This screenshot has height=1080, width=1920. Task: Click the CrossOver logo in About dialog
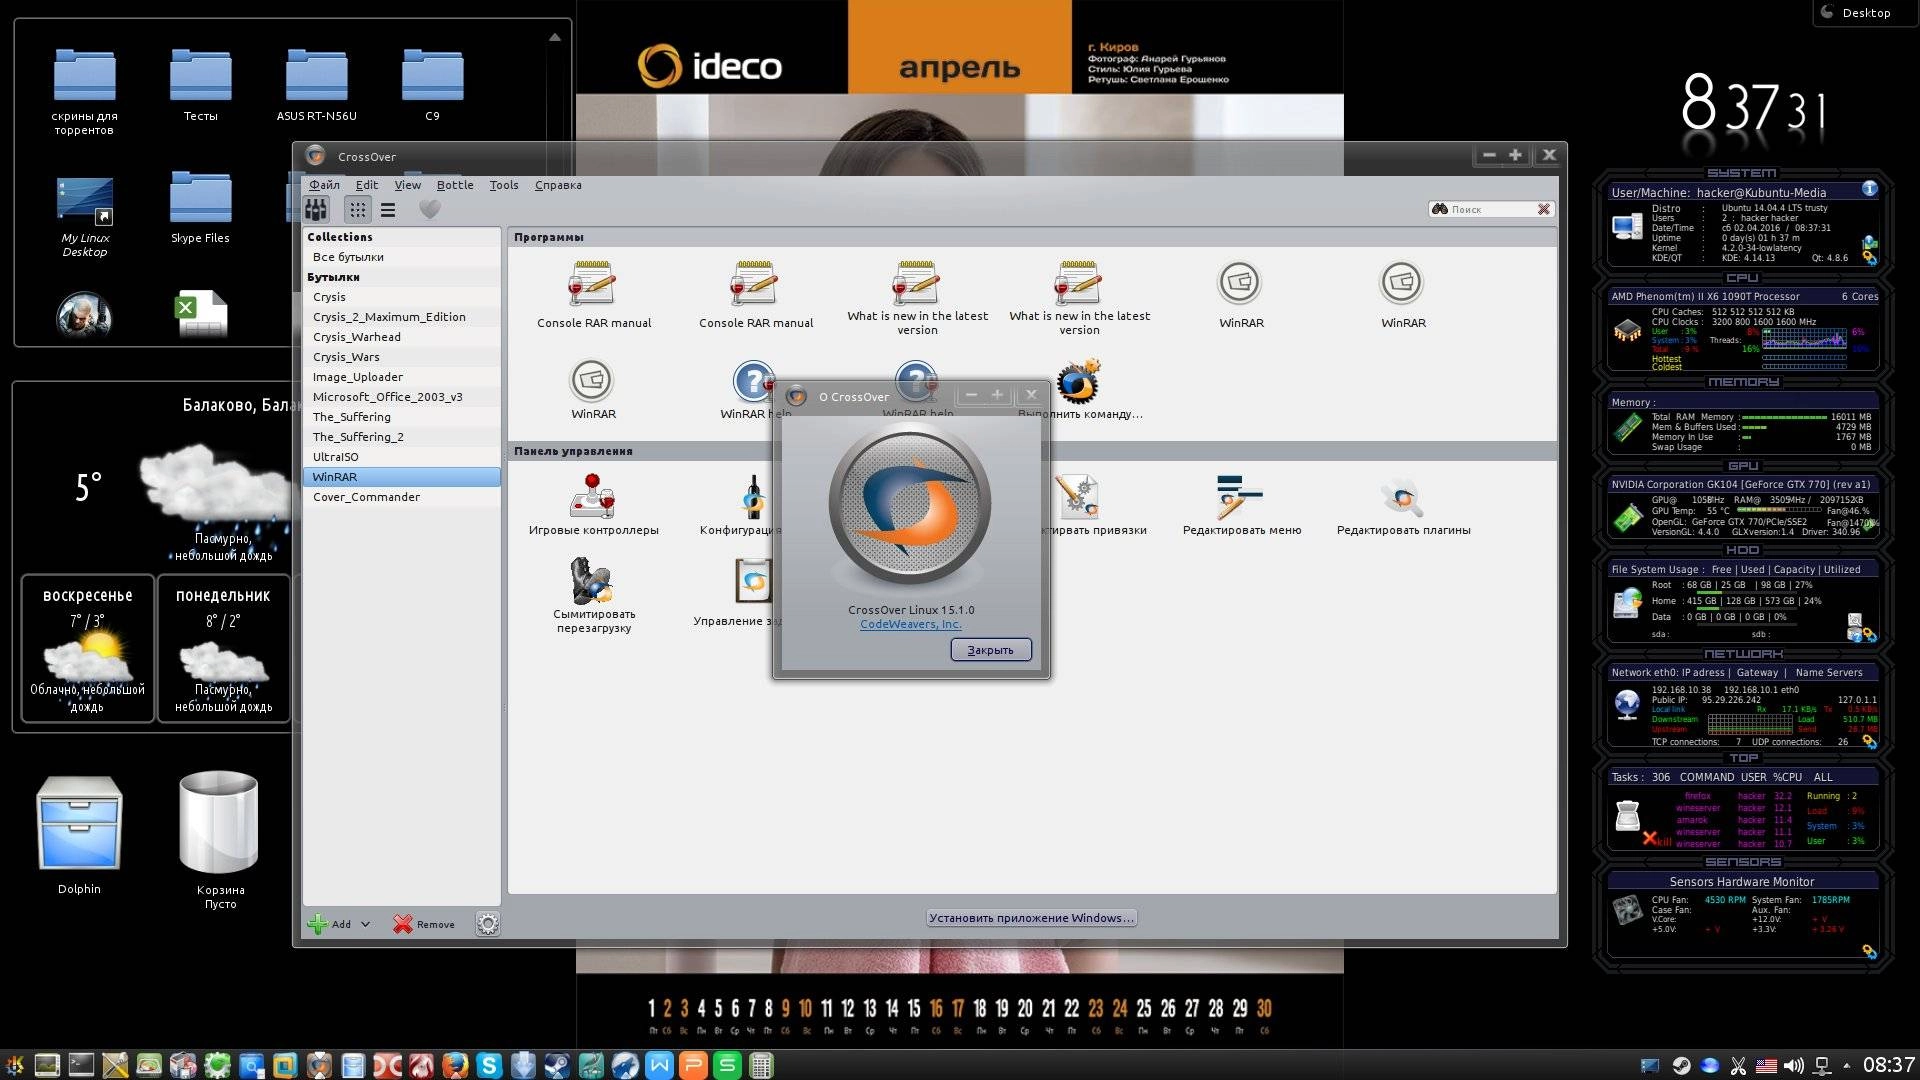point(910,505)
